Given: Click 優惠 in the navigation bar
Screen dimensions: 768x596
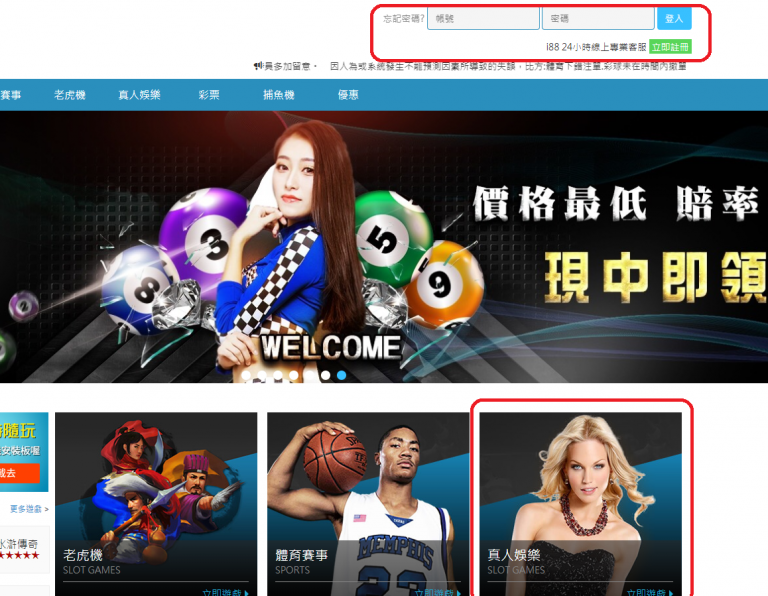Looking at the screenshot, I should click(x=348, y=95).
